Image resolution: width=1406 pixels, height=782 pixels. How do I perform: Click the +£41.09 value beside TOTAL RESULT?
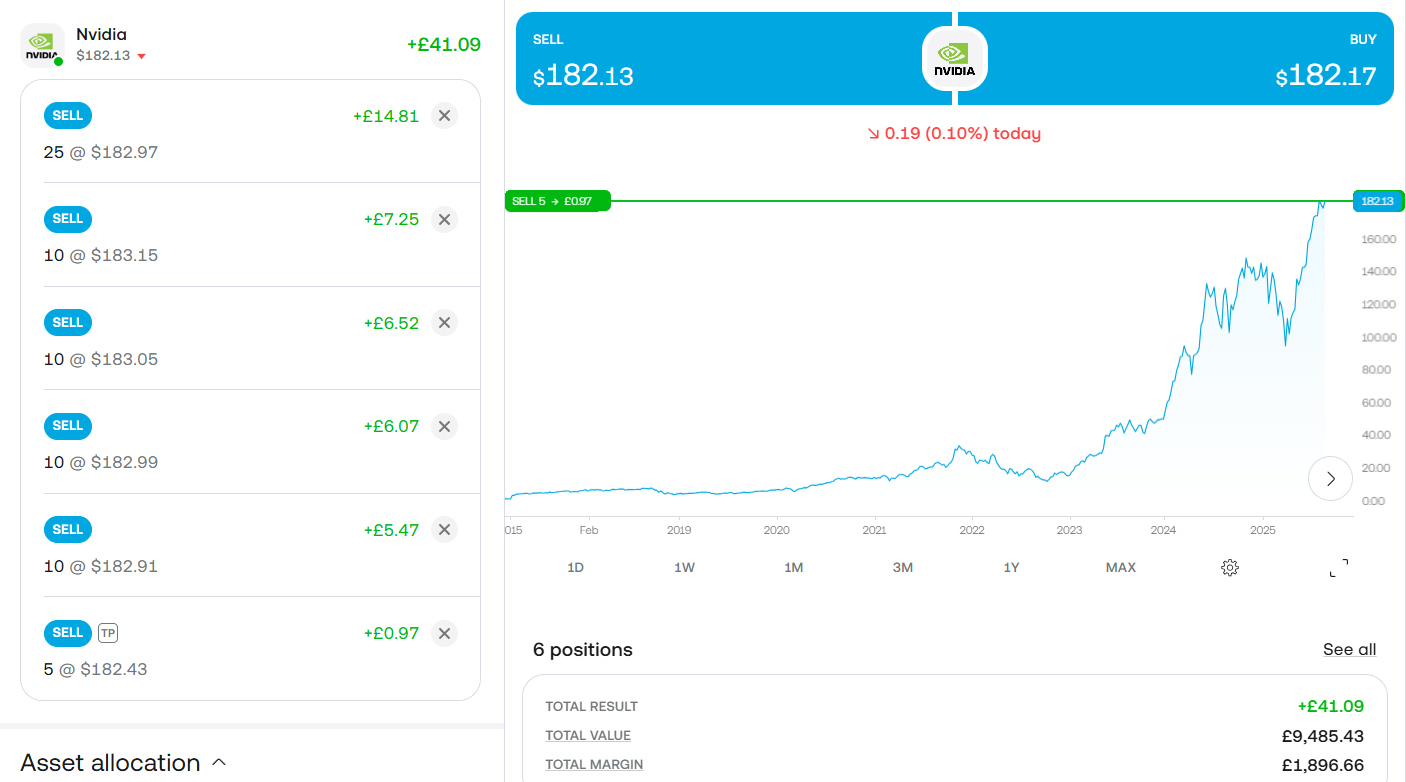[1331, 707]
